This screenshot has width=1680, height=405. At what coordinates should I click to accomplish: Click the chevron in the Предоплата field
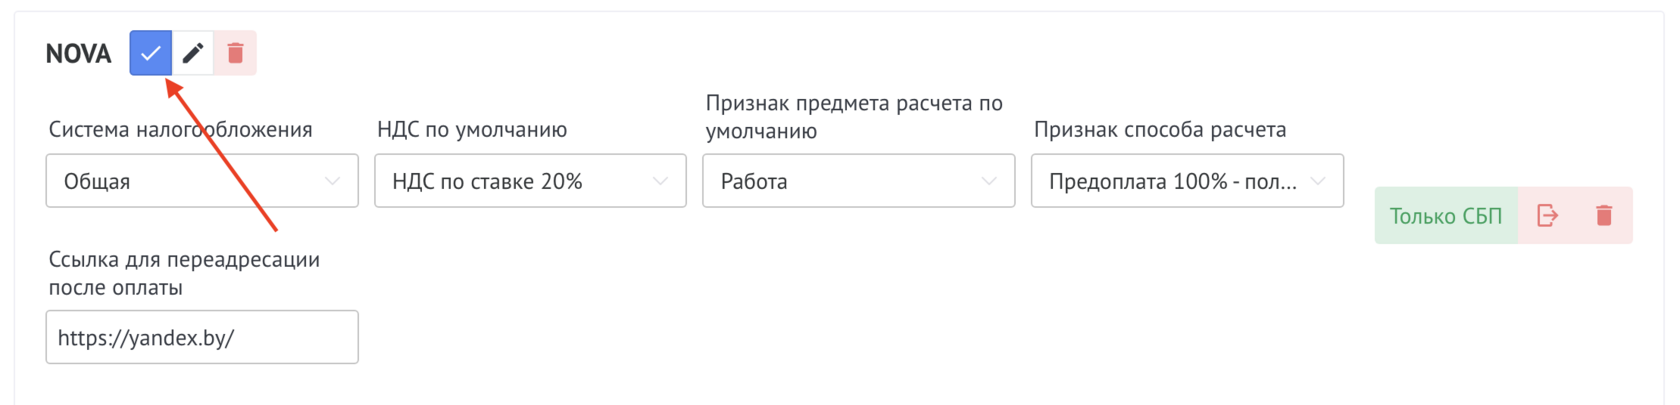[1318, 181]
